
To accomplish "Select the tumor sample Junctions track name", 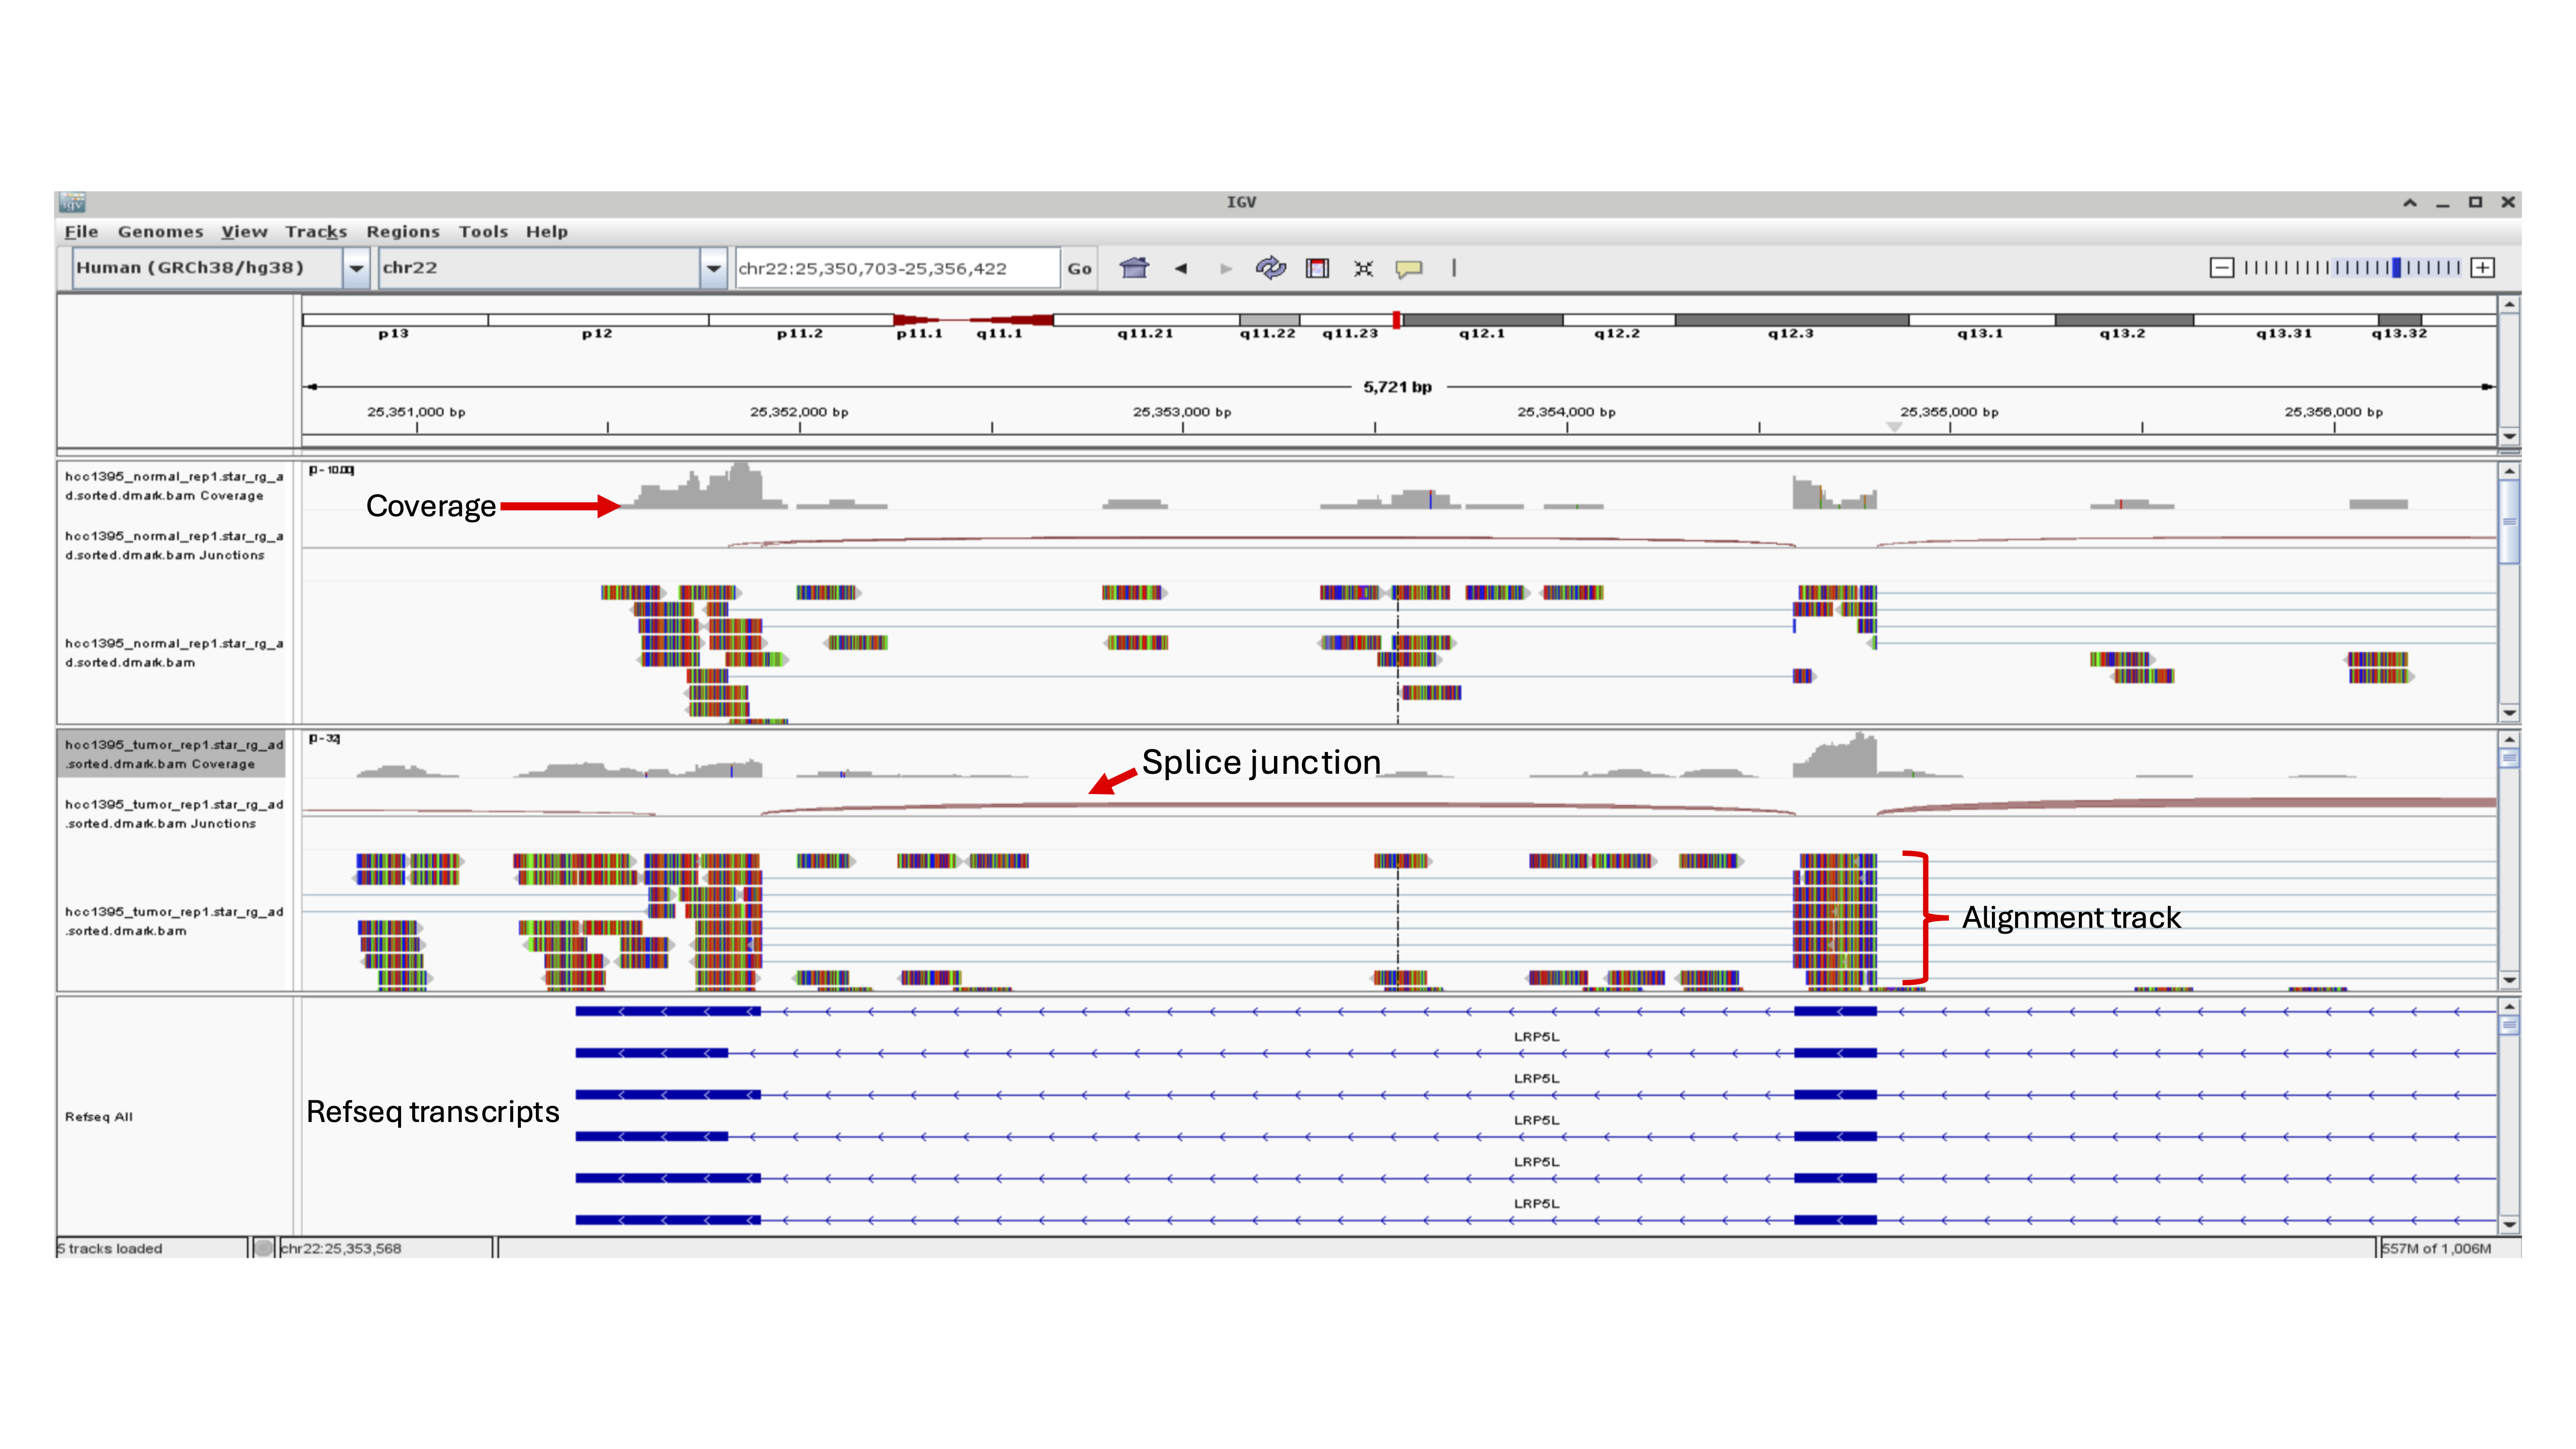I will coord(174,814).
